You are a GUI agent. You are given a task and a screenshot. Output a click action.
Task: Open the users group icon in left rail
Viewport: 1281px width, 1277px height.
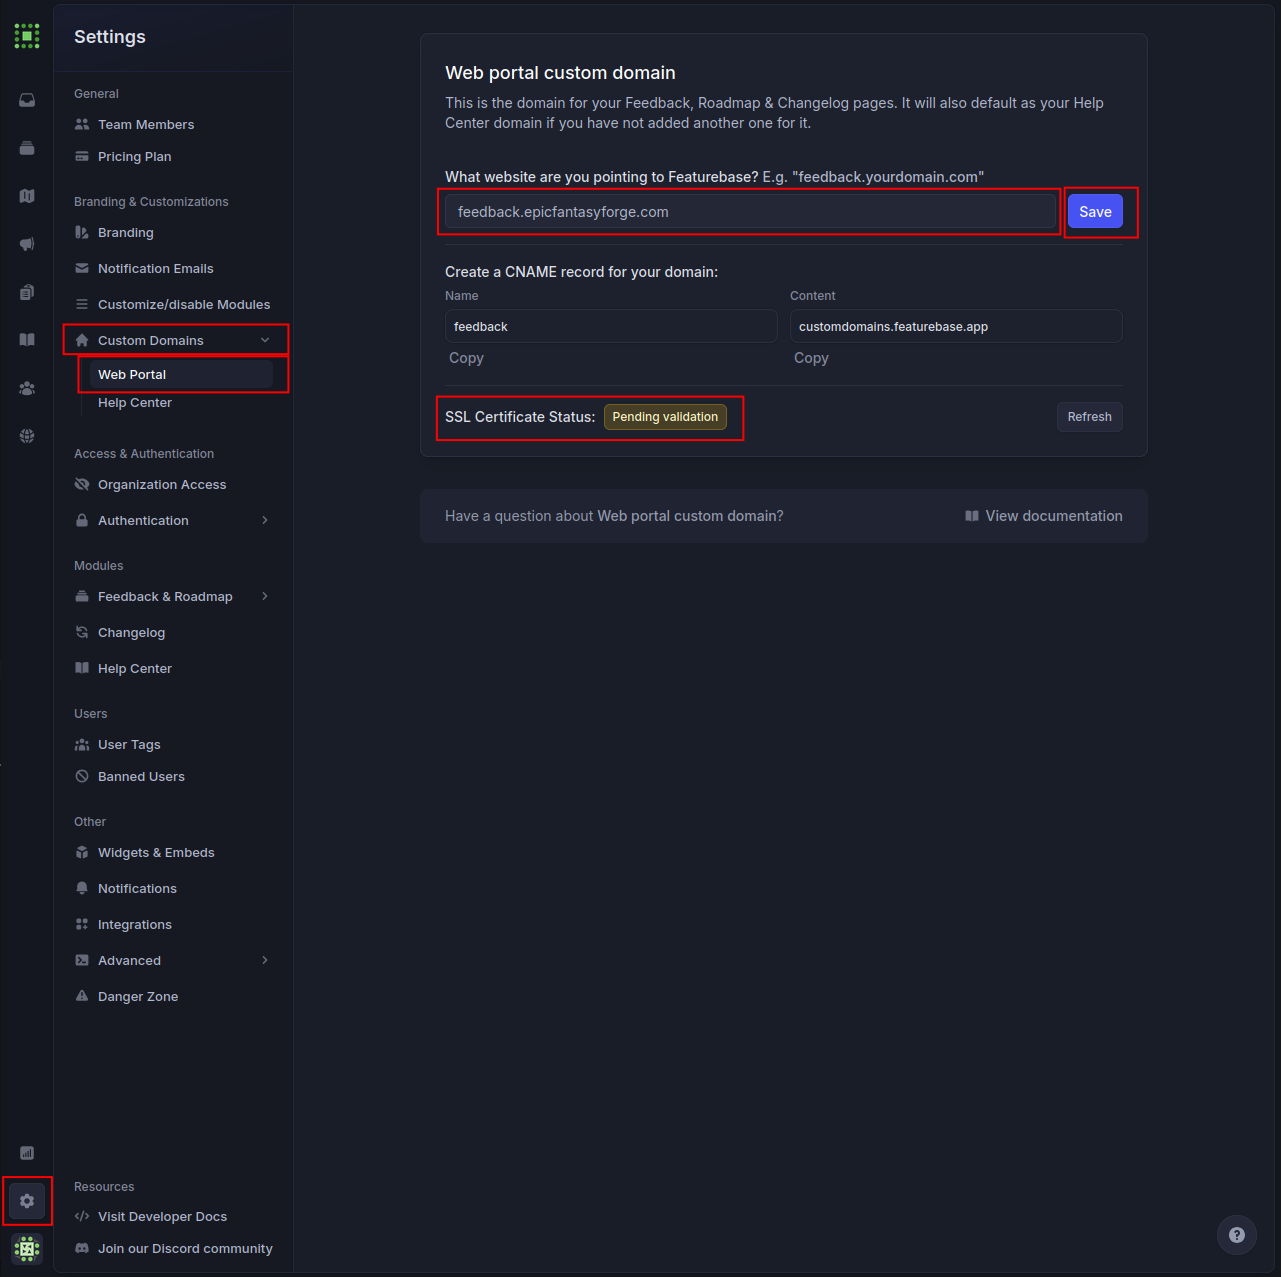27,388
